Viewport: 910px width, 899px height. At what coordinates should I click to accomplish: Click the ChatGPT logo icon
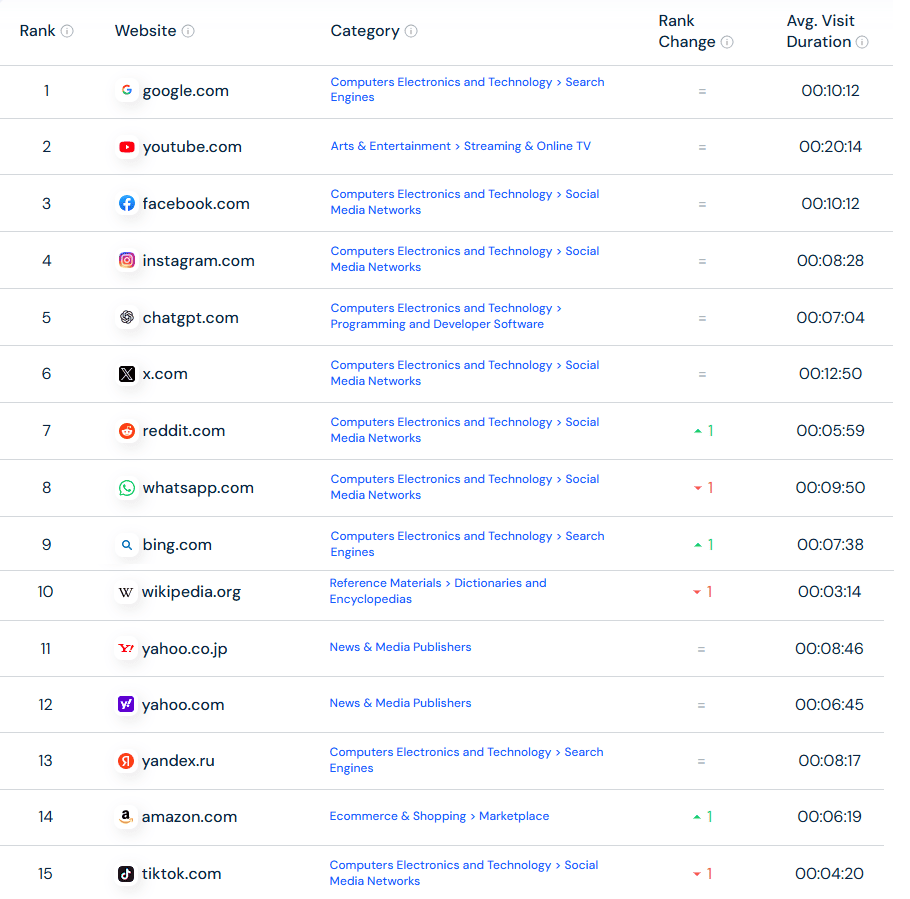[x=127, y=317]
